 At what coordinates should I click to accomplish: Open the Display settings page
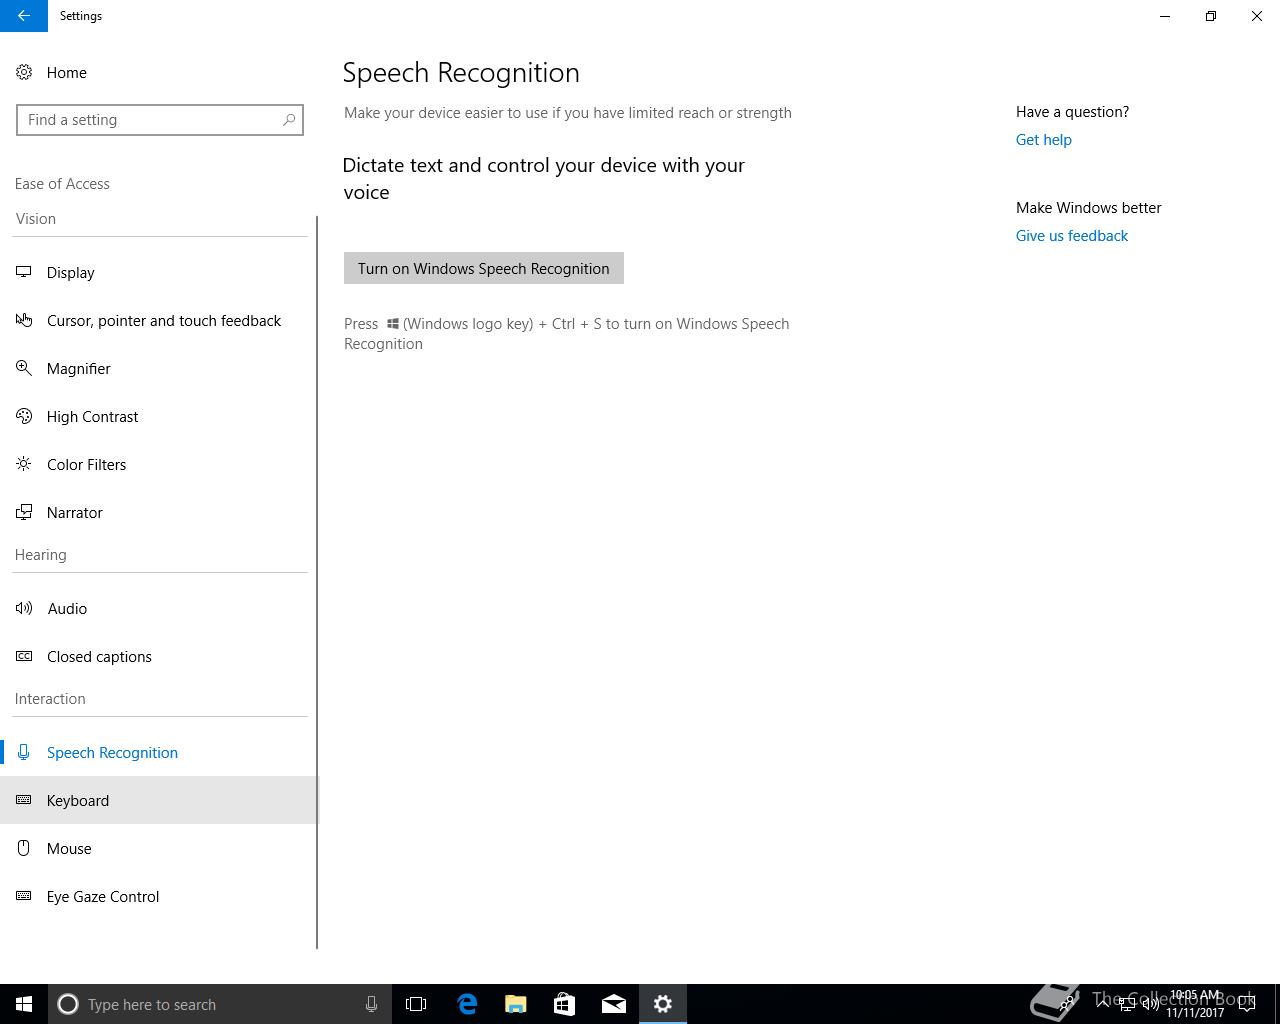tap(160, 272)
